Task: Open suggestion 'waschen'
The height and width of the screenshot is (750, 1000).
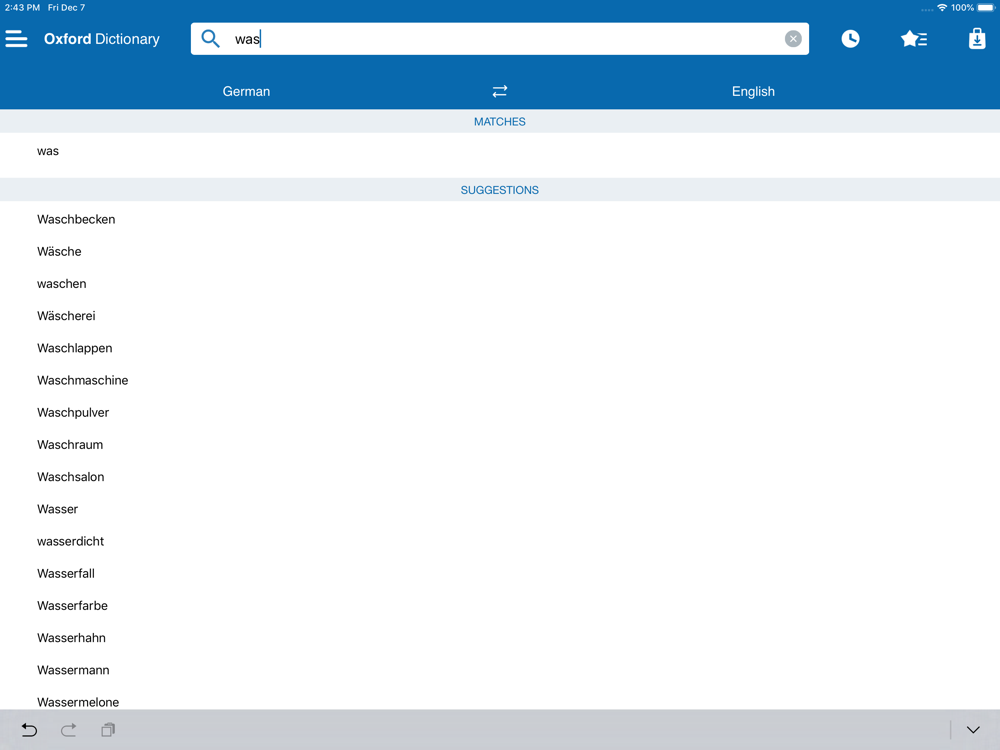Action: pos(500,284)
